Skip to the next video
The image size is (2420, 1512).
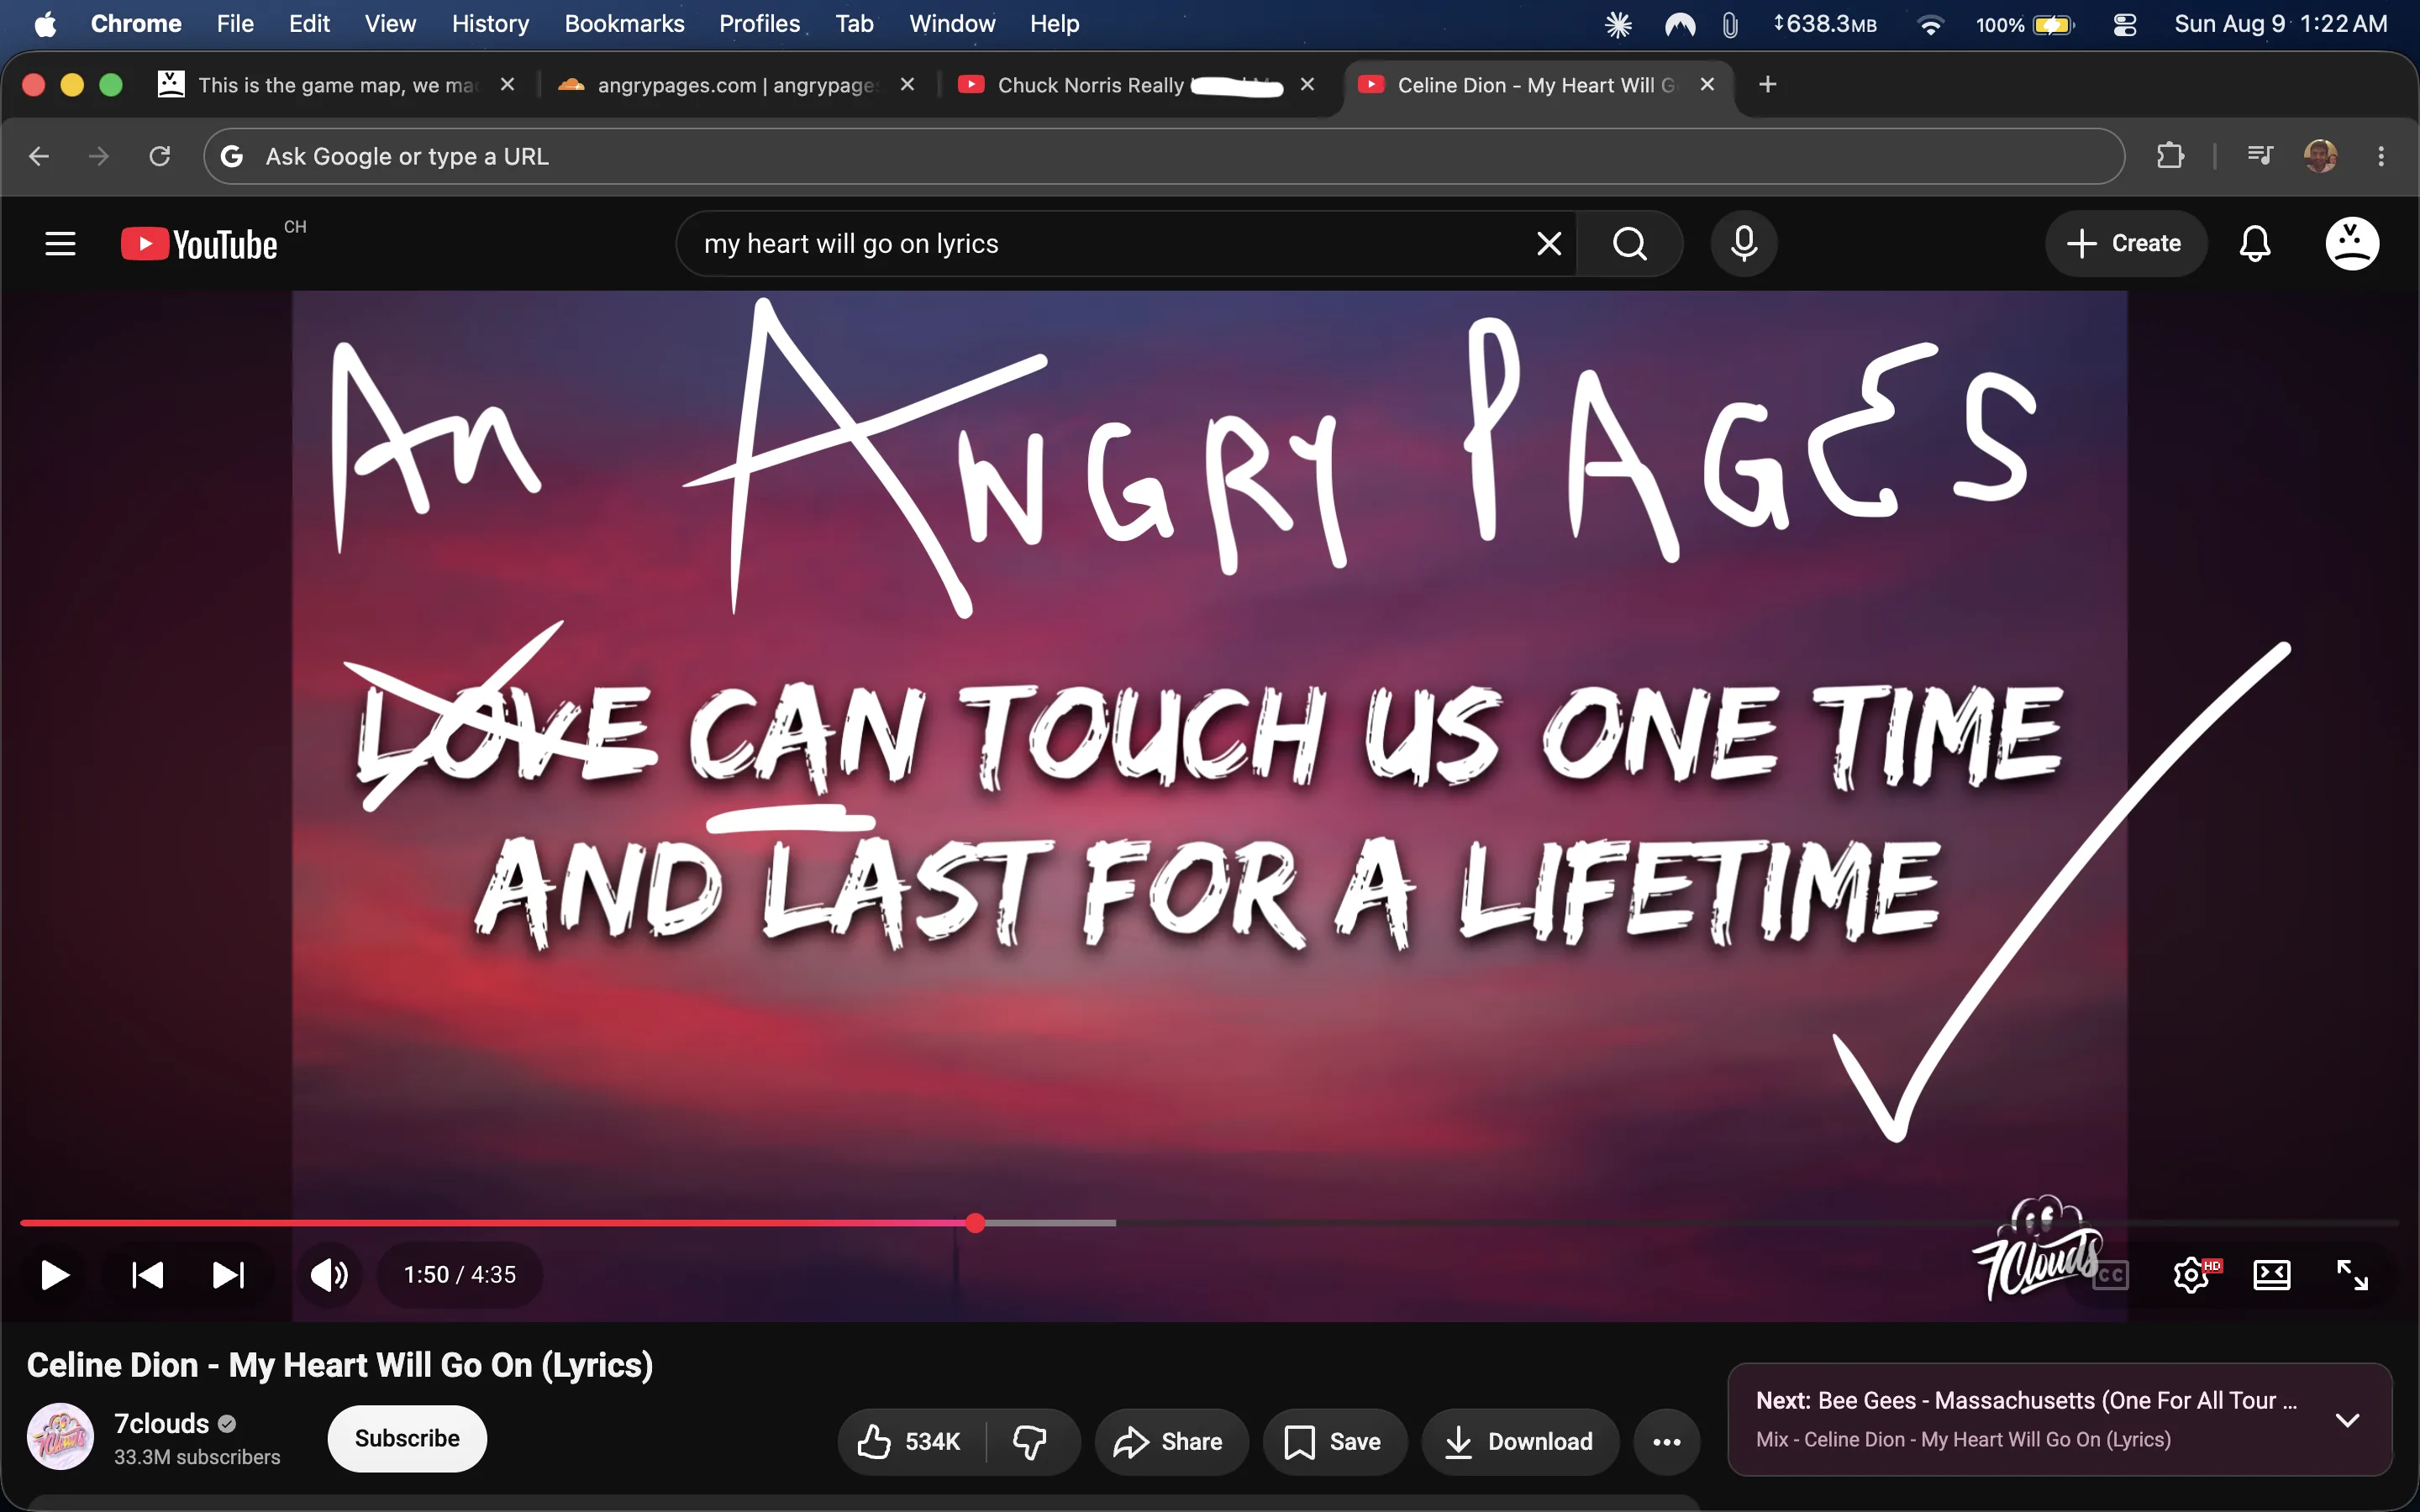[228, 1275]
